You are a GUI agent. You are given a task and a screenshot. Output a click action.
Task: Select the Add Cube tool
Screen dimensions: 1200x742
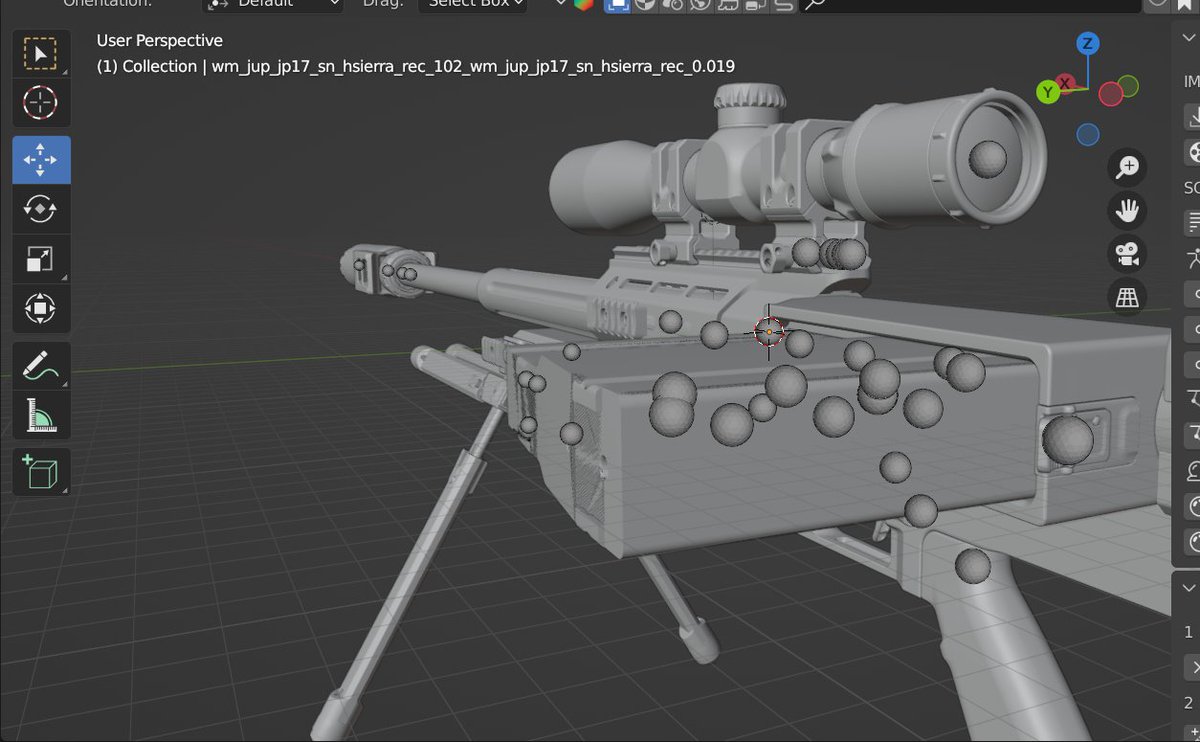pyautogui.click(x=41, y=471)
